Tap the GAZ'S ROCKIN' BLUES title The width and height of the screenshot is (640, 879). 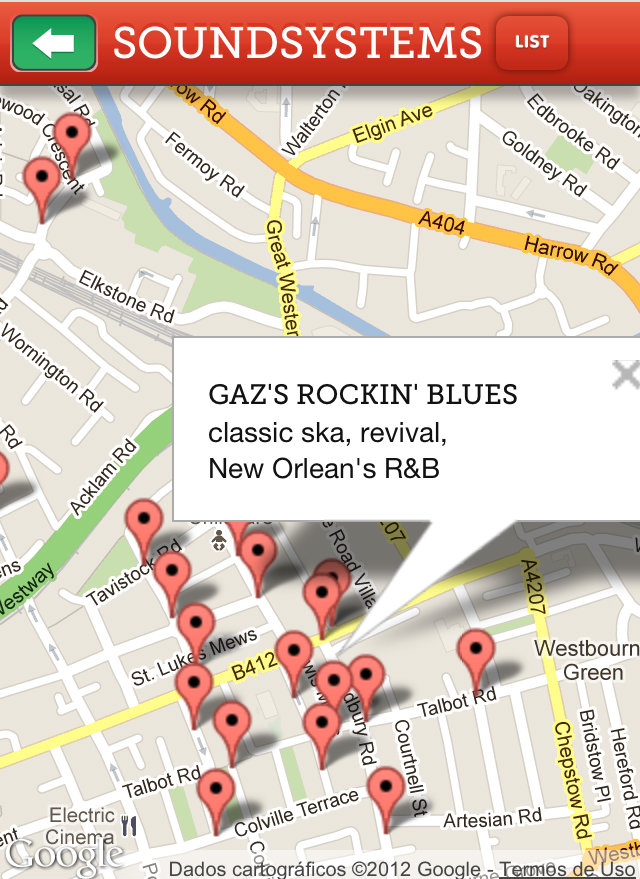point(362,394)
